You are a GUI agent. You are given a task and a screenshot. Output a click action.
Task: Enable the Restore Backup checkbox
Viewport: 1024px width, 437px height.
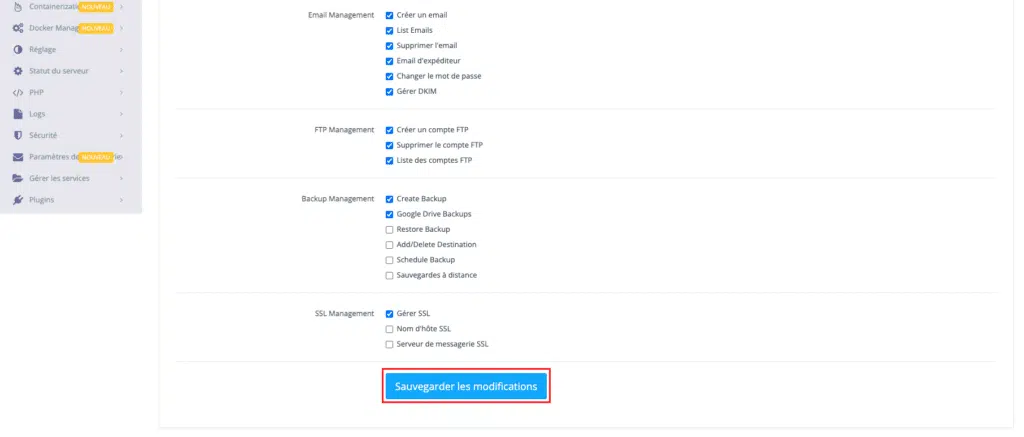pyautogui.click(x=389, y=229)
